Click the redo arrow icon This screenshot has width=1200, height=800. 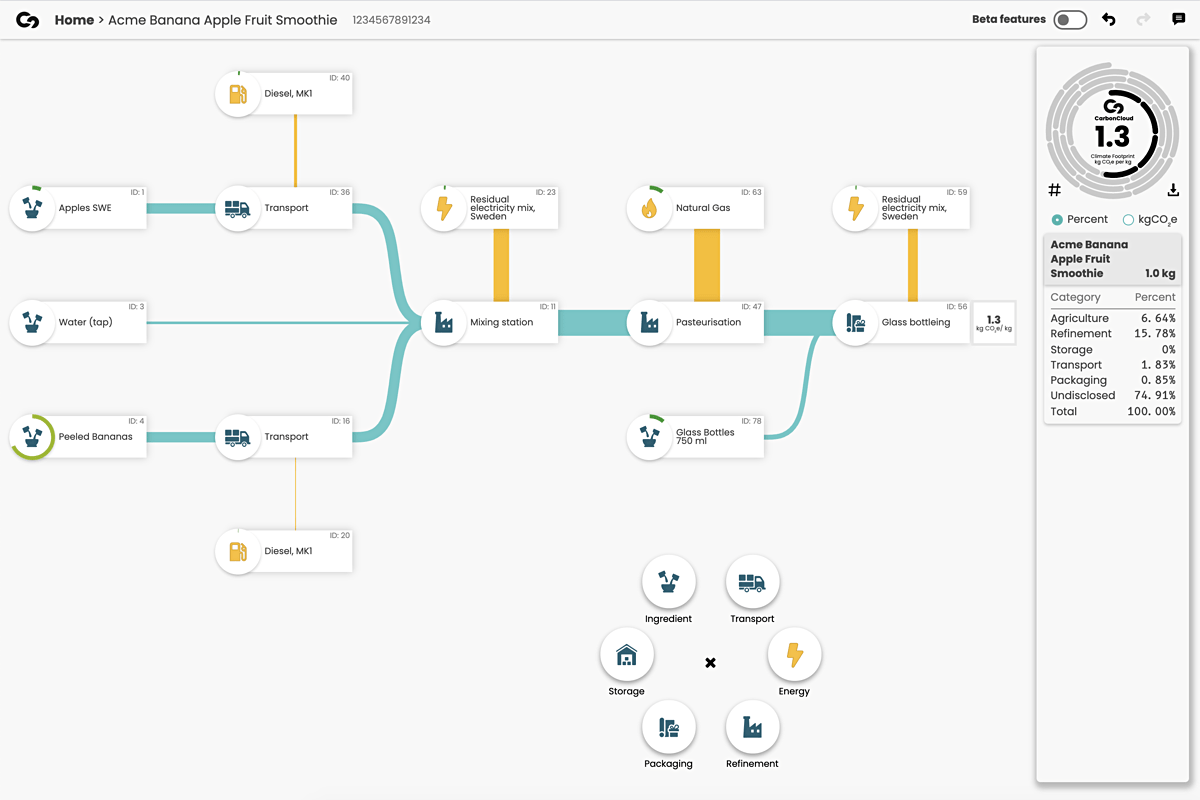(1144, 20)
